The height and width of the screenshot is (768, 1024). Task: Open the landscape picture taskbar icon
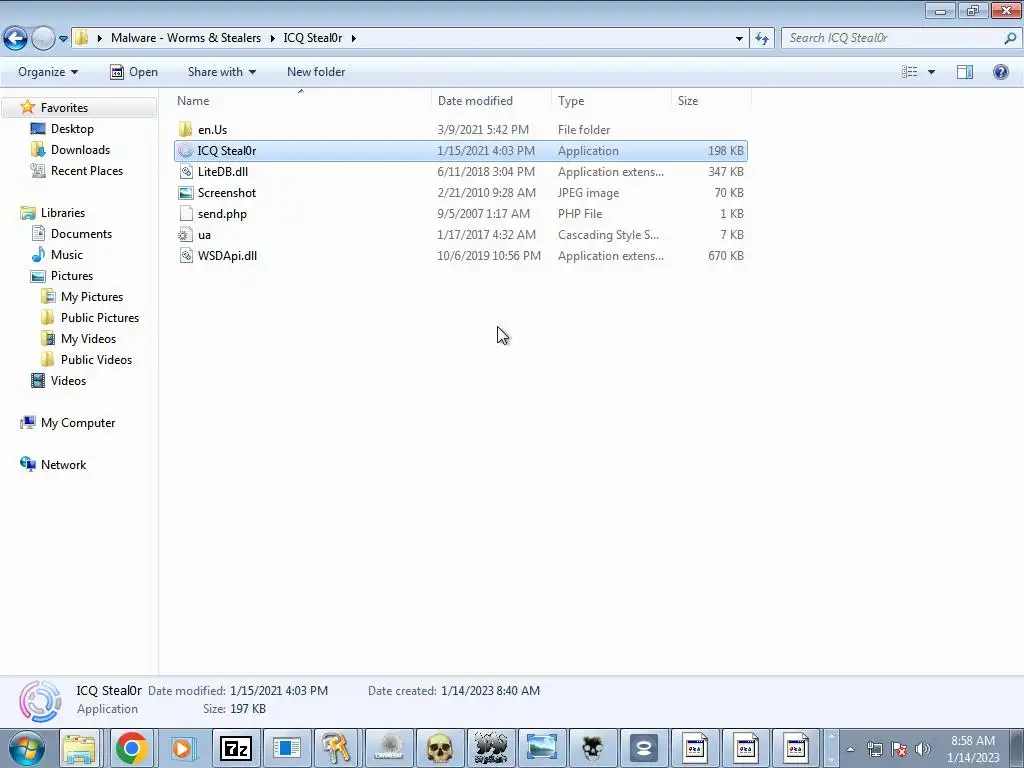[541, 748]
